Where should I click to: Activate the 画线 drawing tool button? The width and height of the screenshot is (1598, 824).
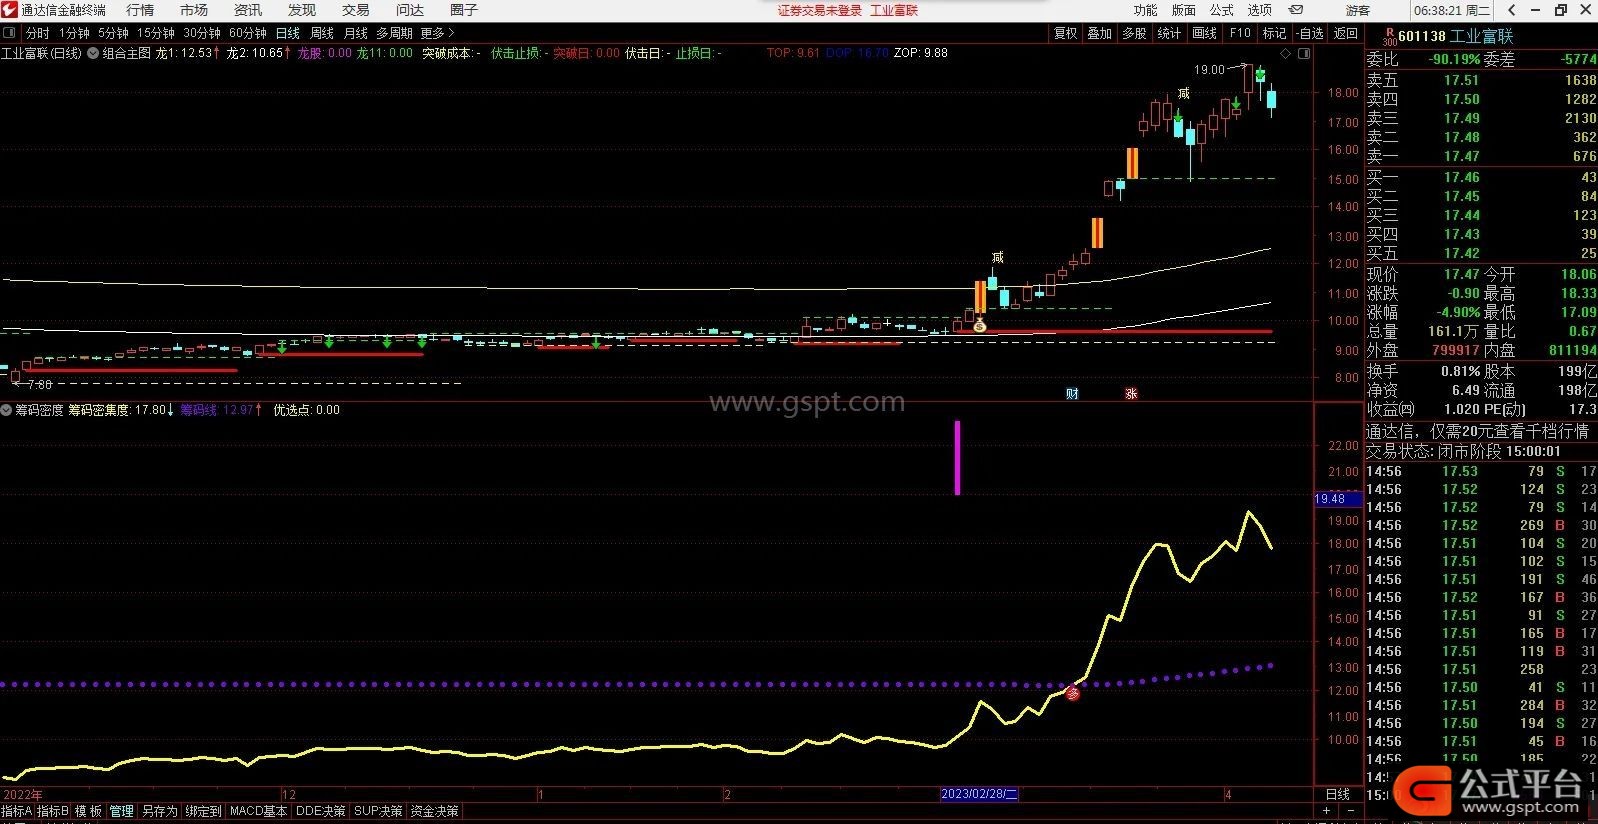pyautogui.click(x=1204, y=33)
